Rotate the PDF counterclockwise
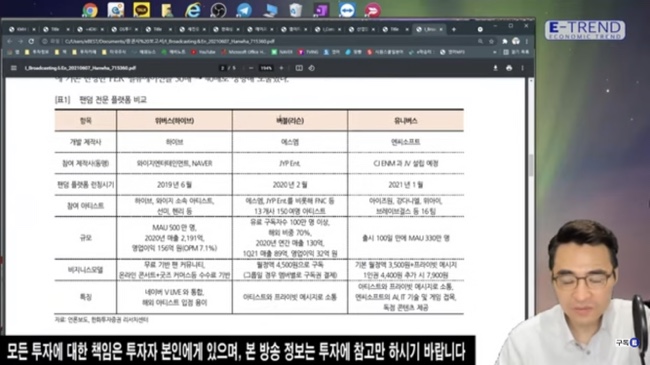 [312, 68]
